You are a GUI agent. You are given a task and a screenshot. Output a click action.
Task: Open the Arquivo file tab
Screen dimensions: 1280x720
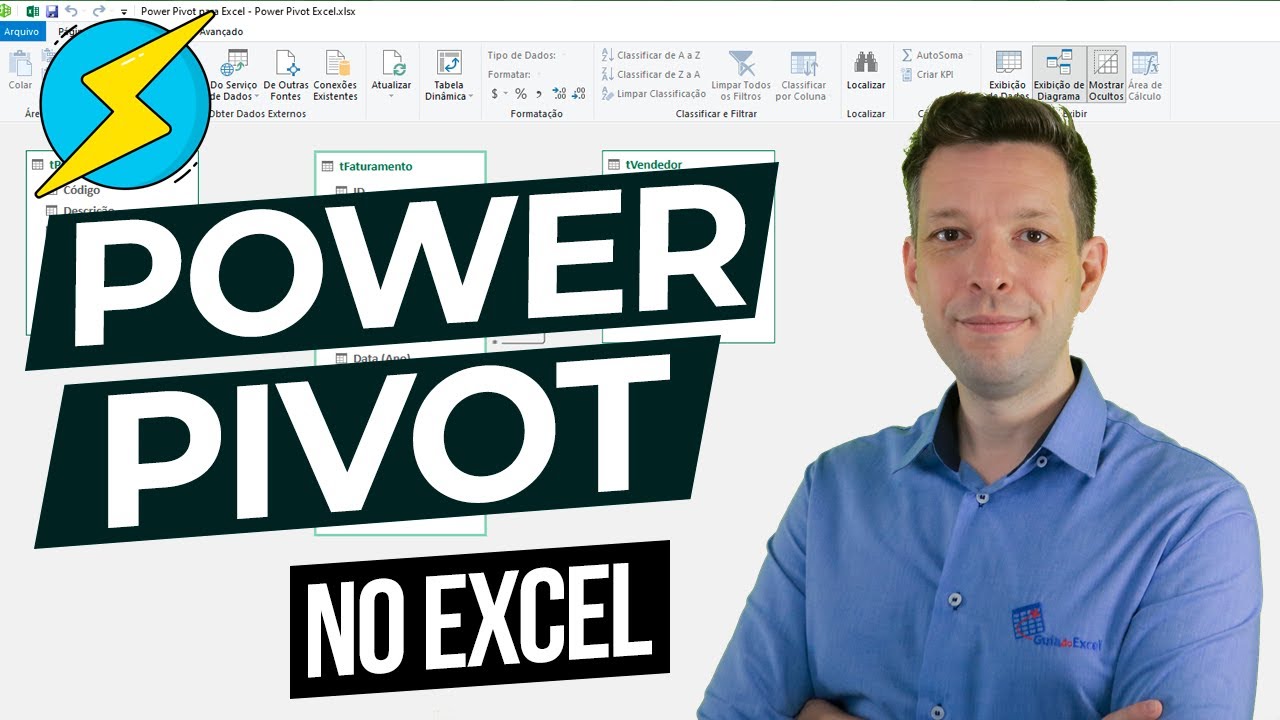tap(21, 32)
